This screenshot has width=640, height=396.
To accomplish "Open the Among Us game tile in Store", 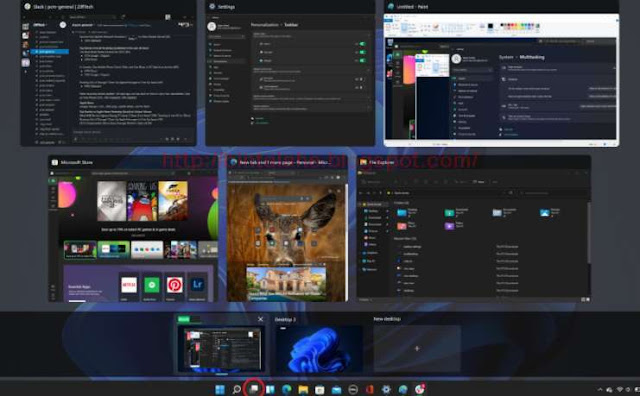I will point(142,201).
